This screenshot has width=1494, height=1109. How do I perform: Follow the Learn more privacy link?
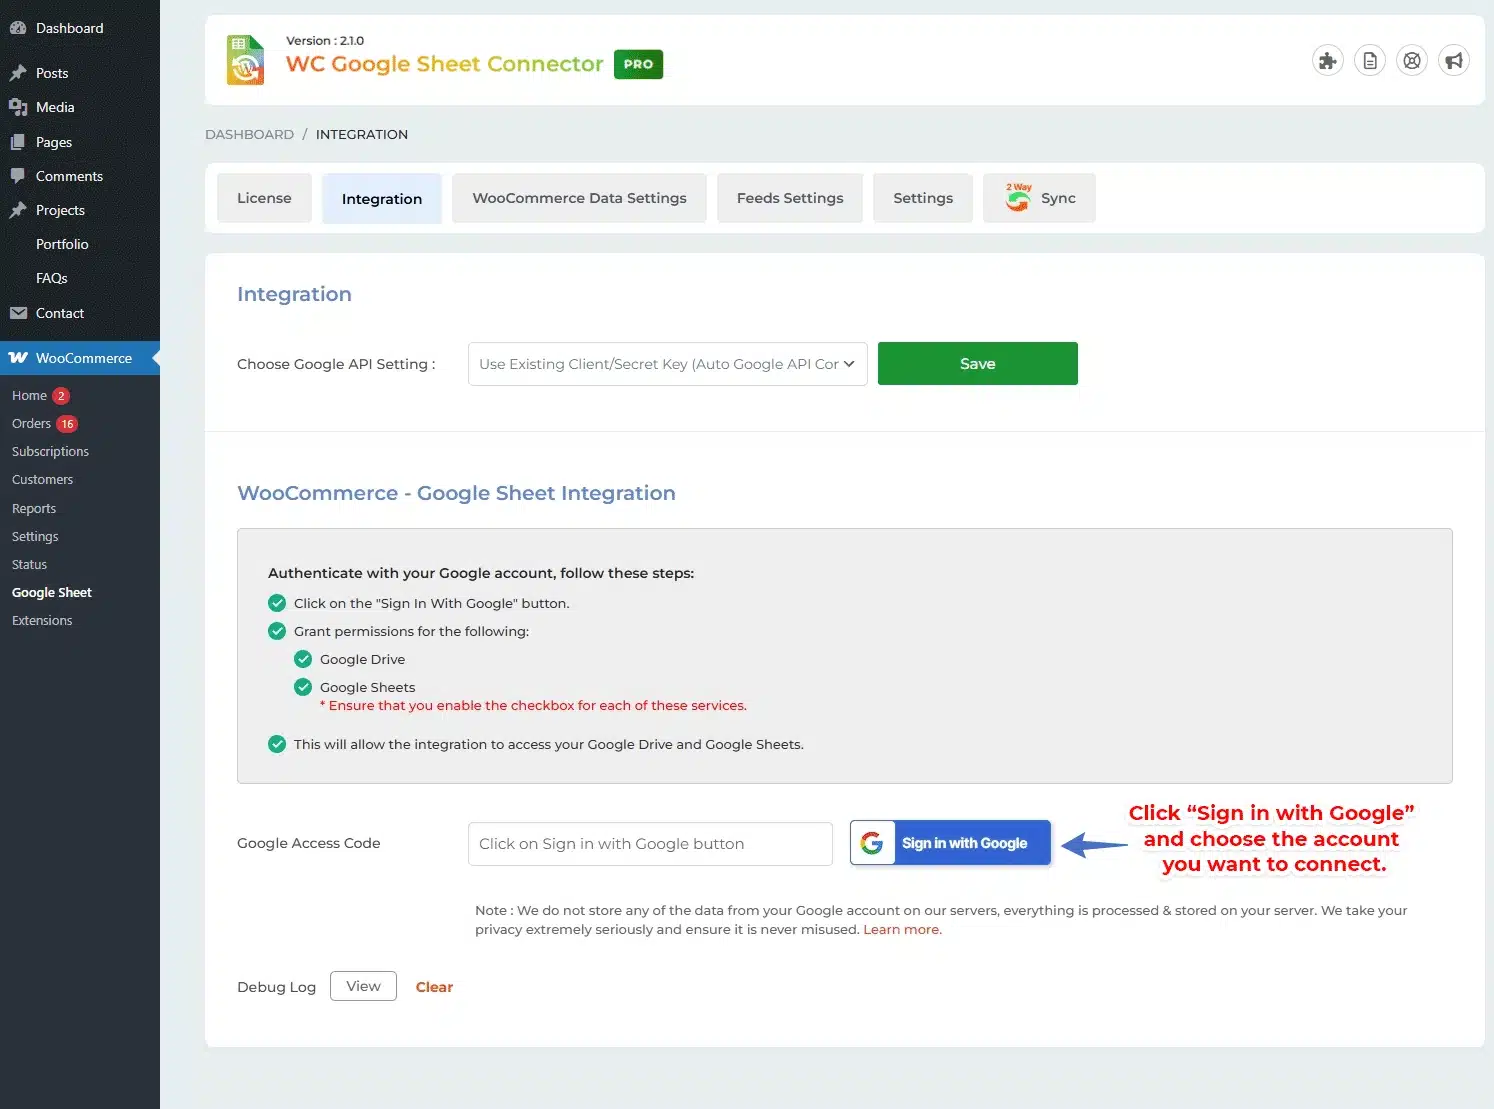901,929
